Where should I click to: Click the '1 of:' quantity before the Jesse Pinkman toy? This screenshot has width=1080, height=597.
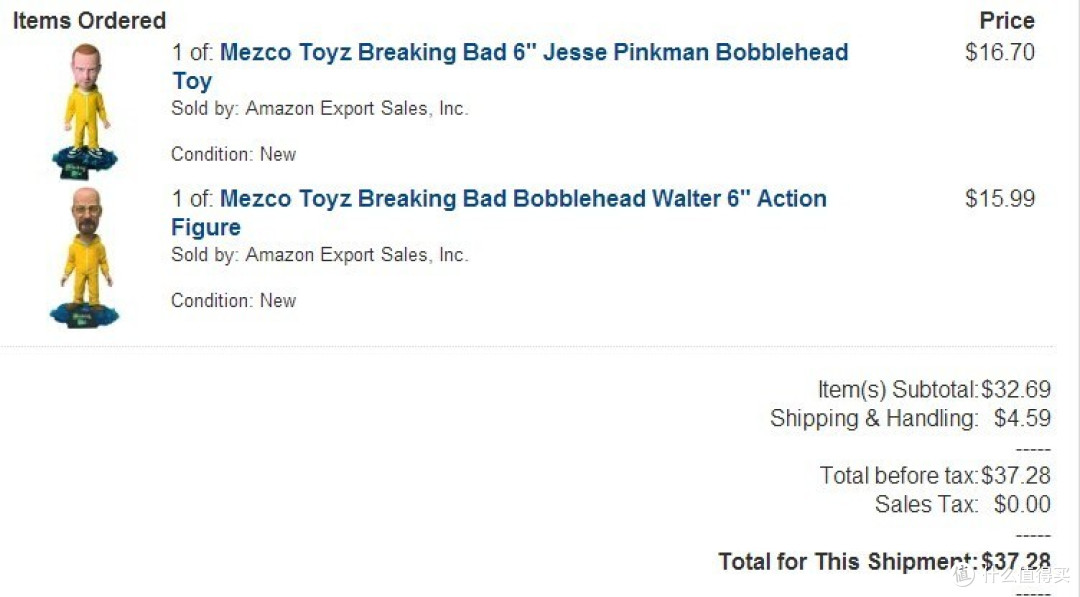click(193, 52)
